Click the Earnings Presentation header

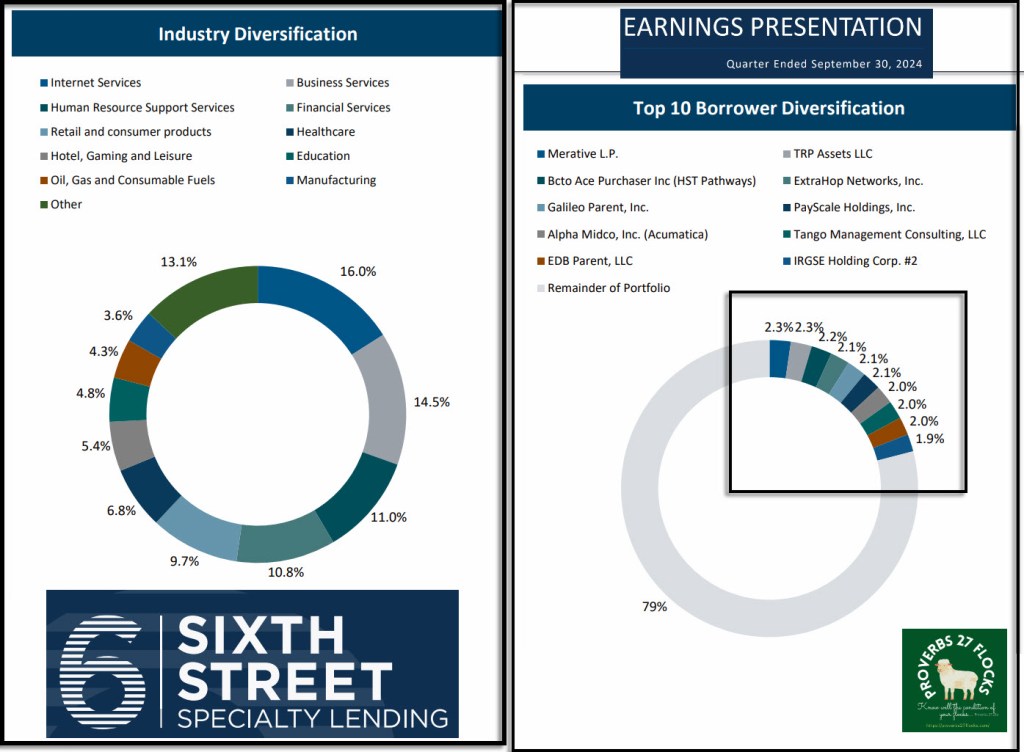pyautogui.click(x=772, y=28)
